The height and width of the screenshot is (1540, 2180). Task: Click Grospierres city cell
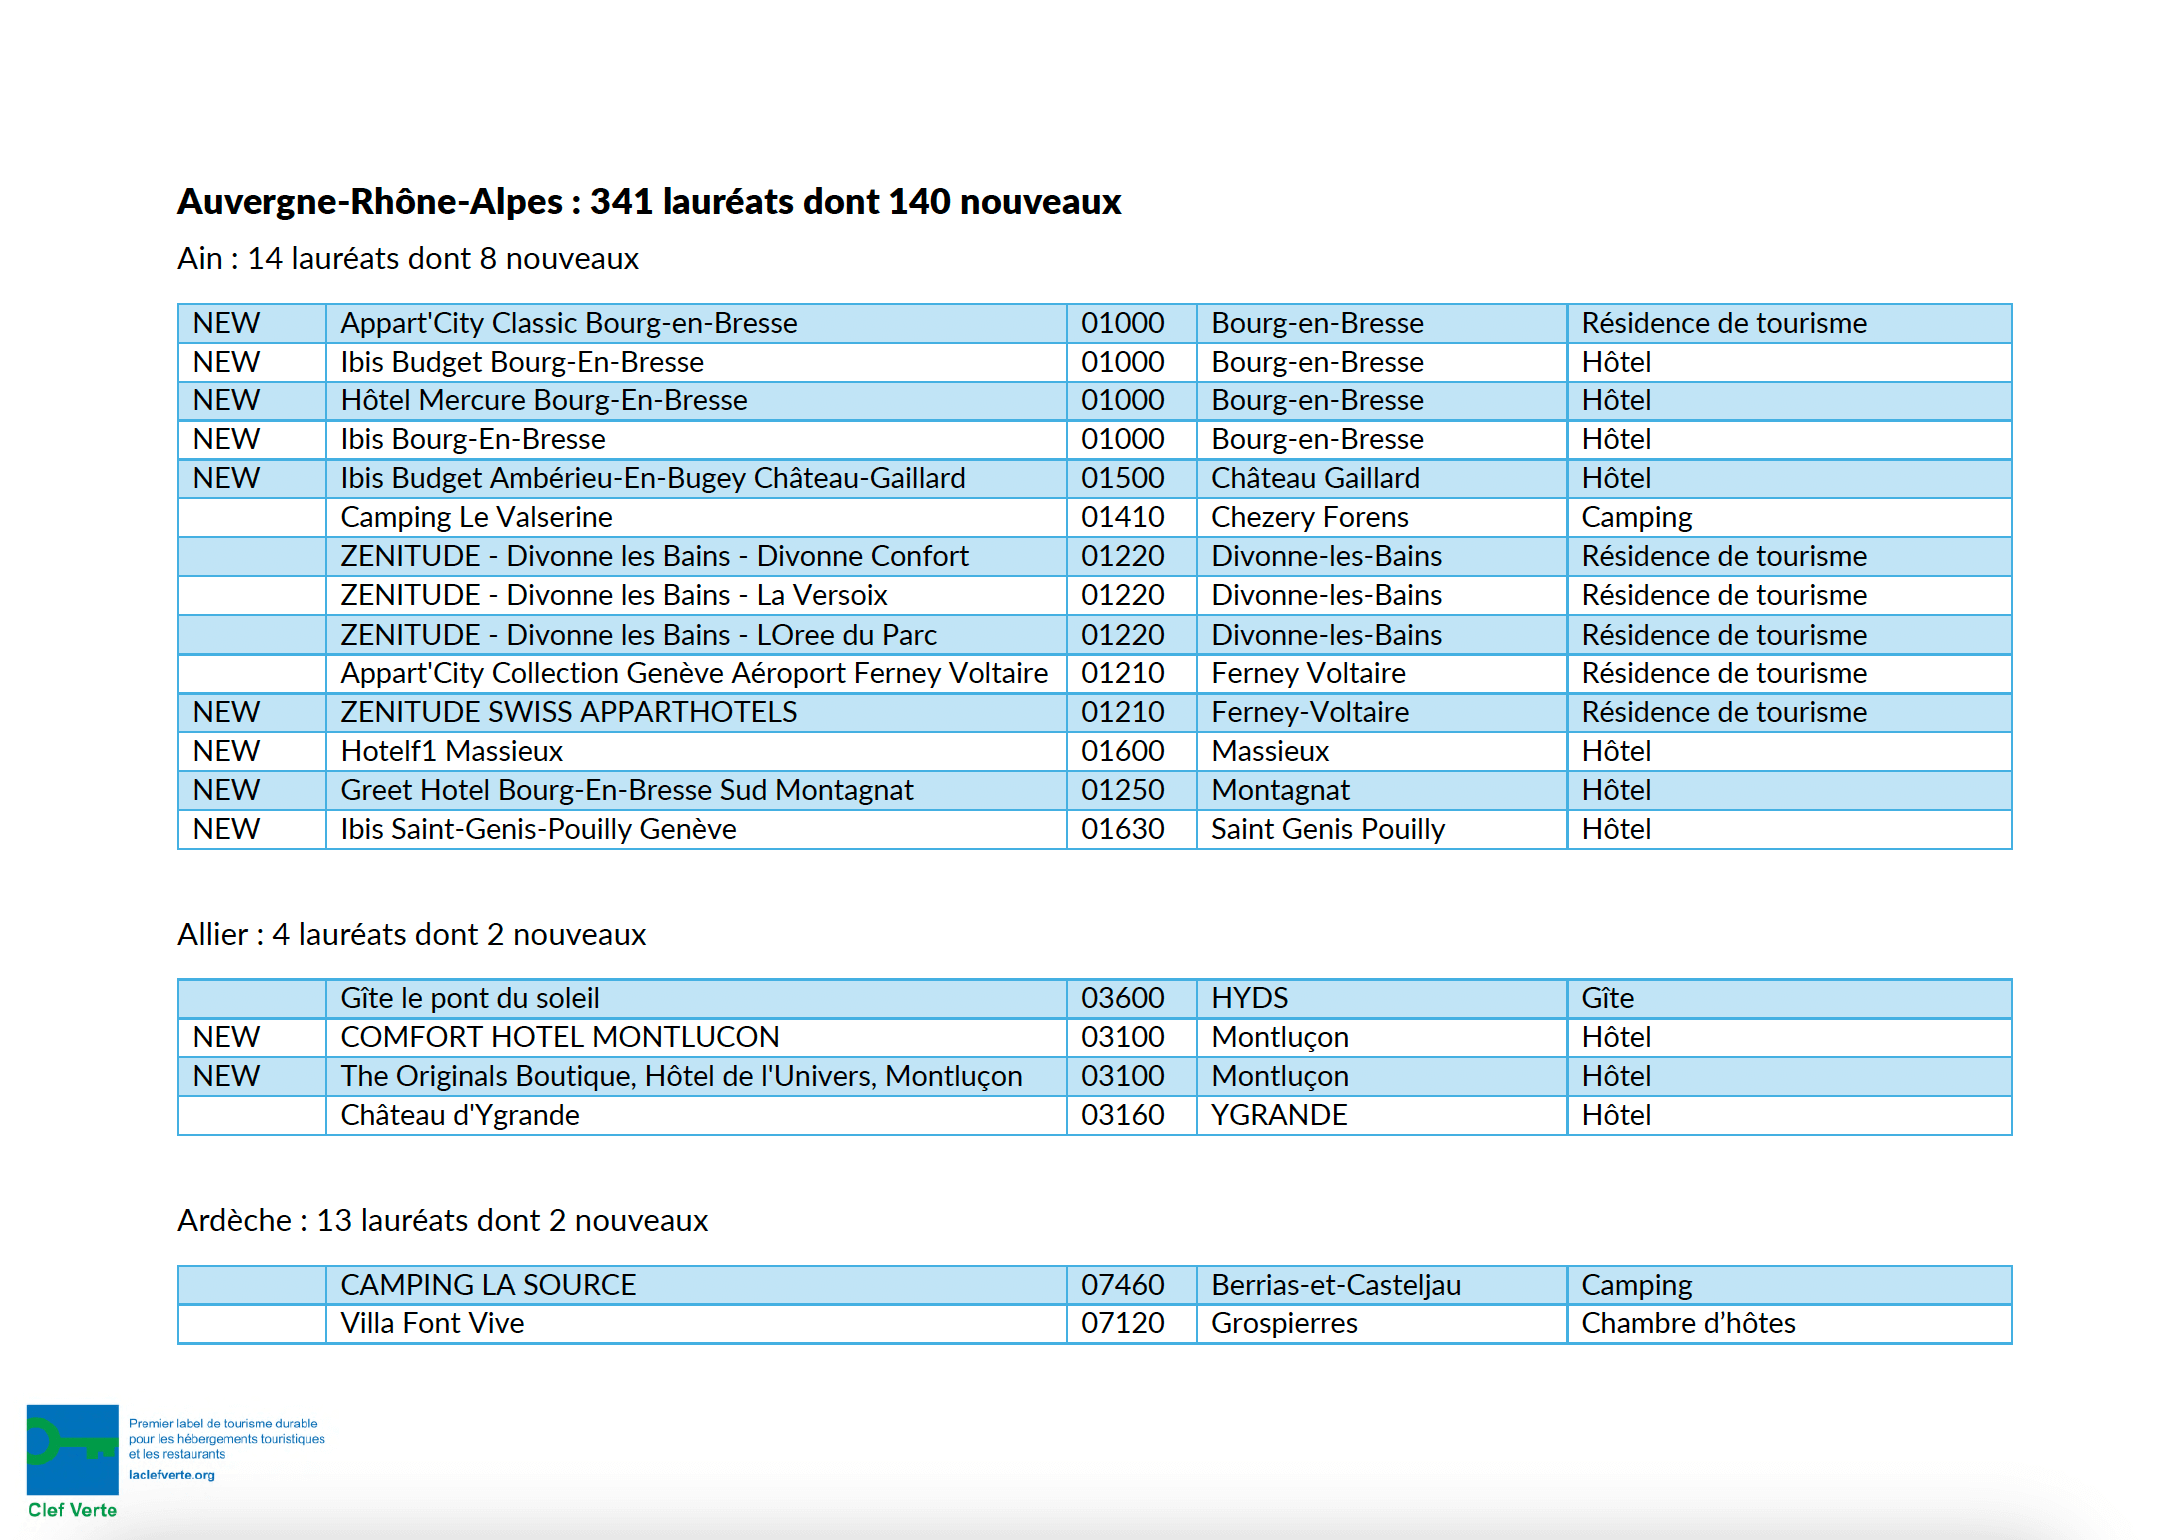(x=1382, y=1325)
